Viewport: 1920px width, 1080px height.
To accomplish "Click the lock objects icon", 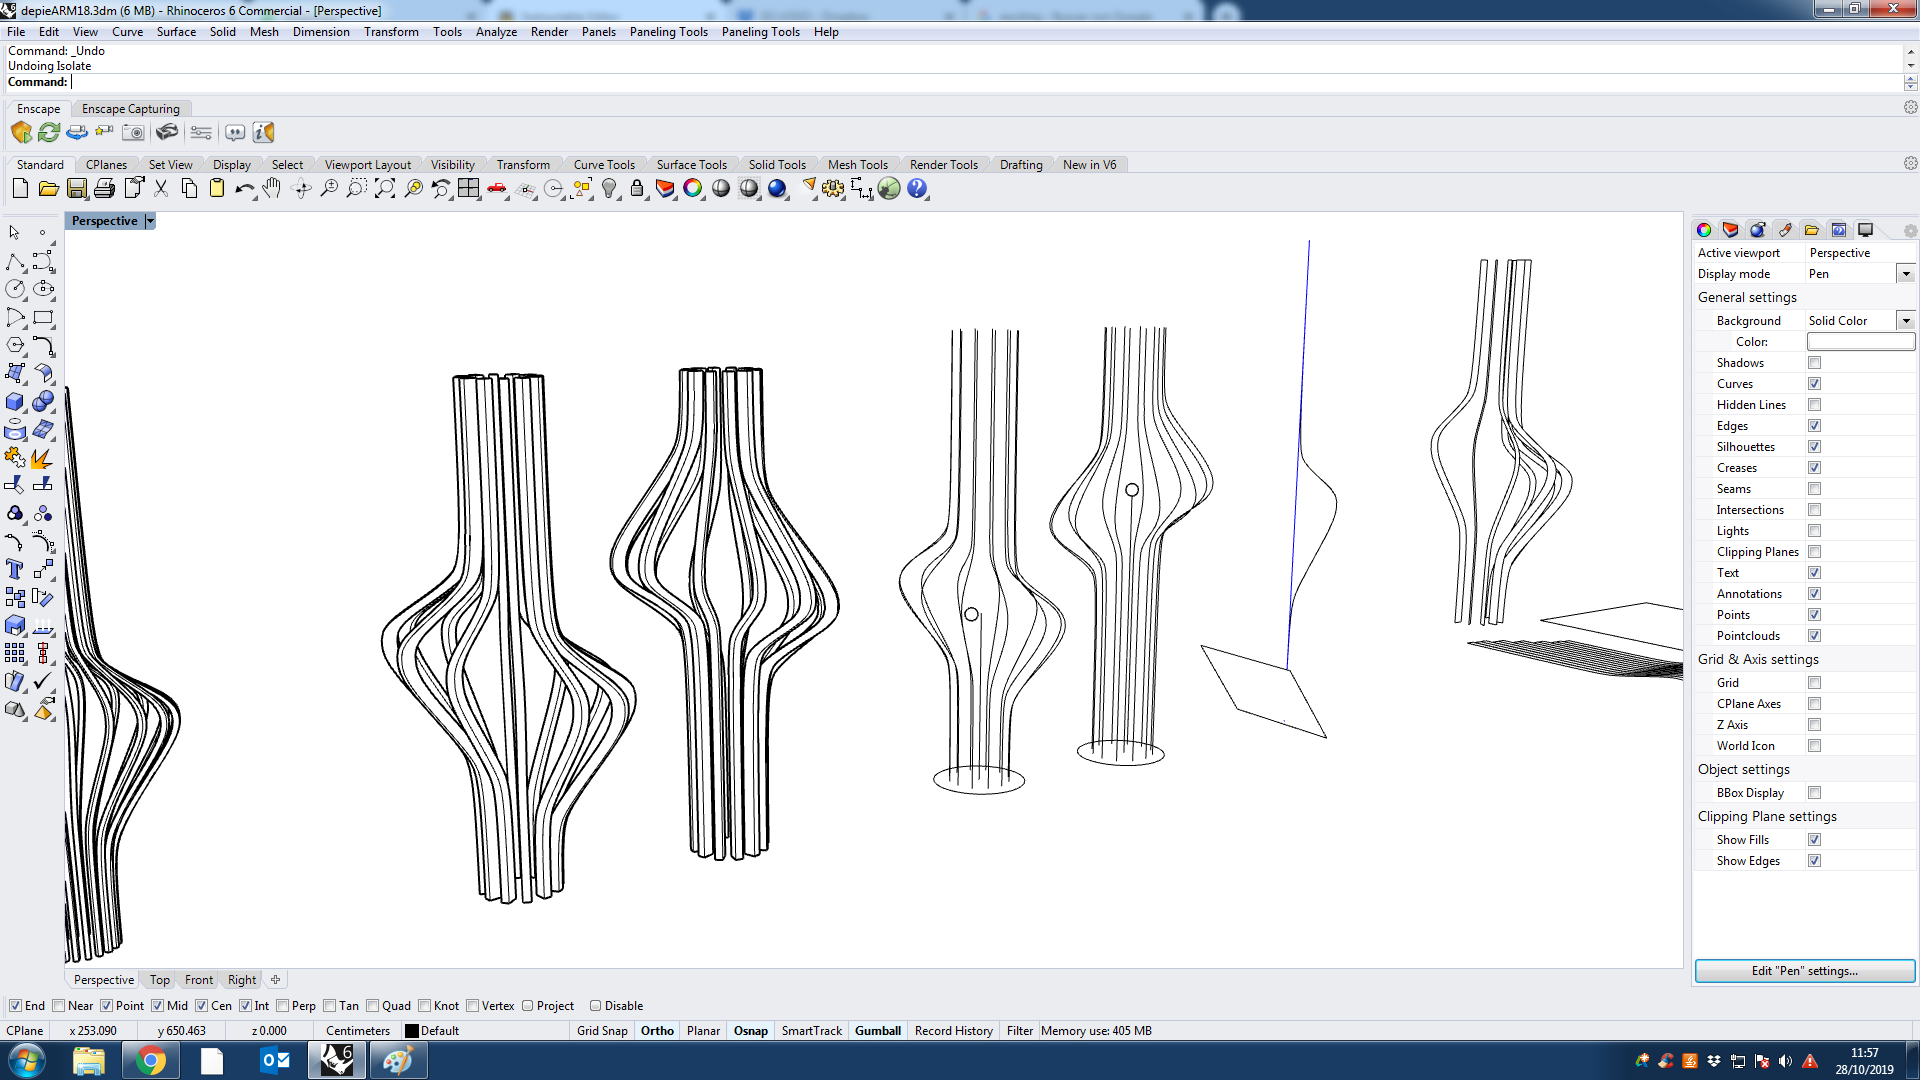I will [x=637, y=189].
